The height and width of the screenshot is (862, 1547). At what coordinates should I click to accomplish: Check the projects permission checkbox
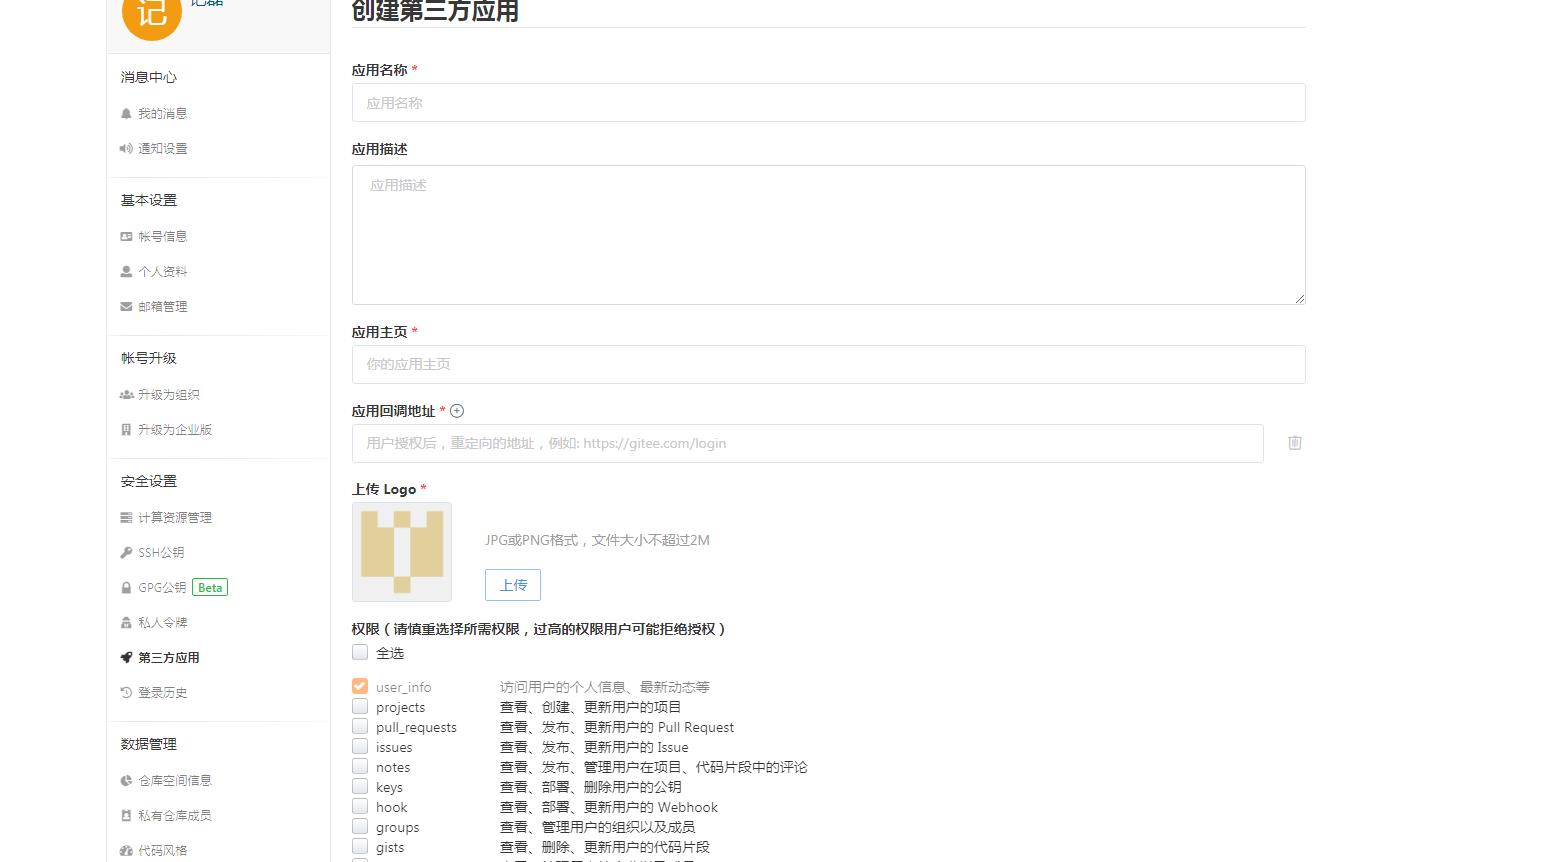tap(360, 706)
